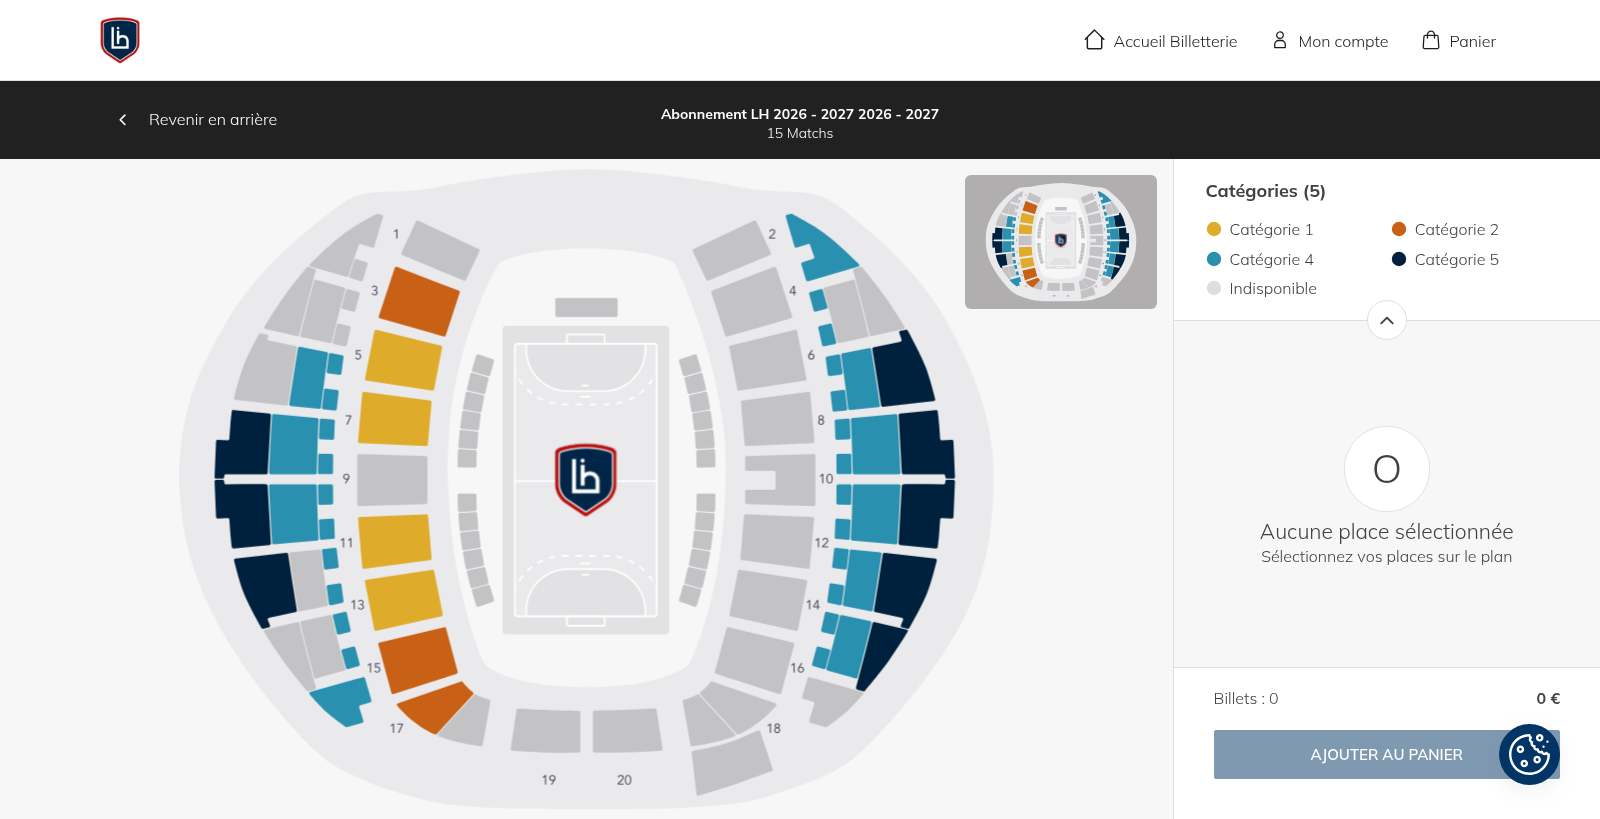The height and width of the screenshot is (819, 1600).
Task: Collapse the categories panel with chevron
Action: point(1386,320)
